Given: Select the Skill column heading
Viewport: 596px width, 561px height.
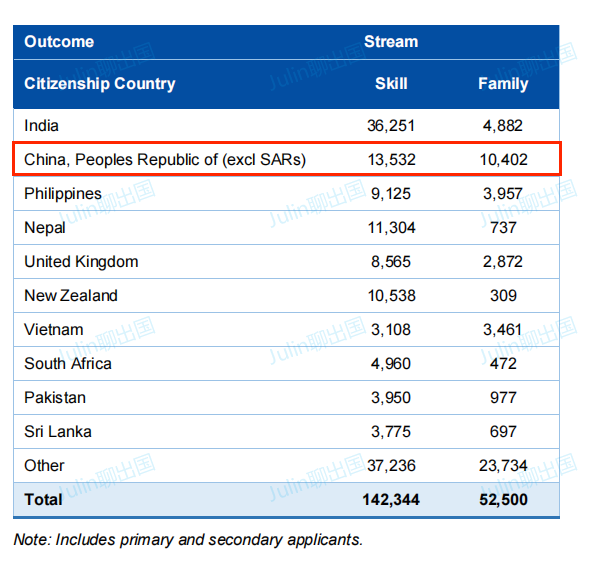Looking at the screenshot, I should tap(391, 84).
